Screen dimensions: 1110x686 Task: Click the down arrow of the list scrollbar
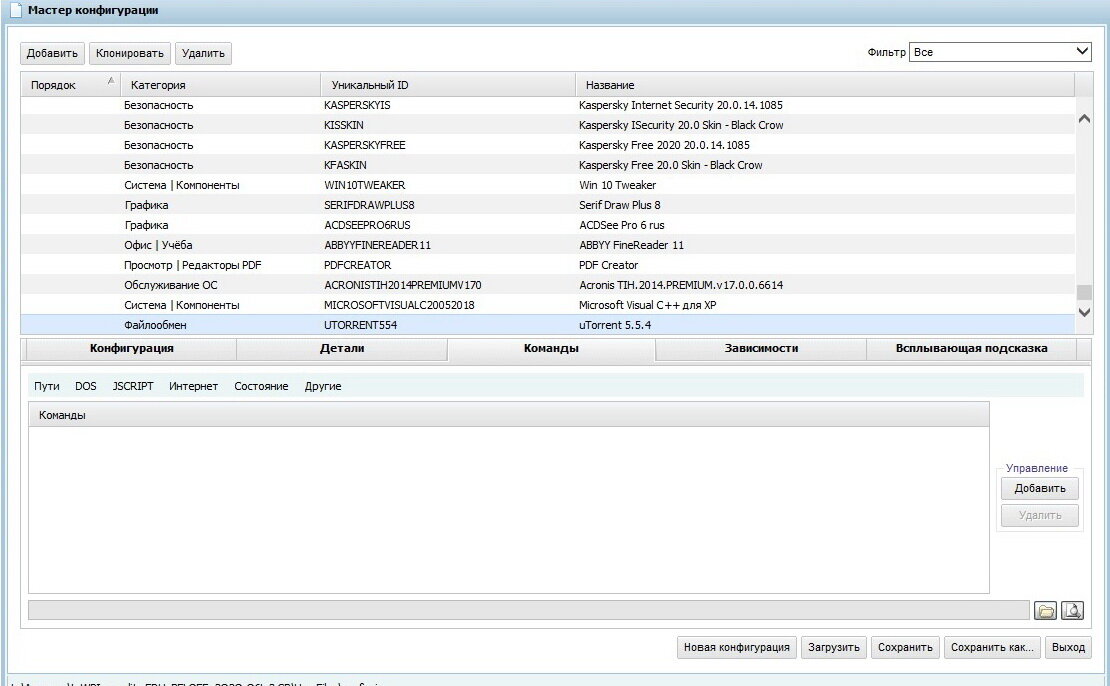[1084, 311]
